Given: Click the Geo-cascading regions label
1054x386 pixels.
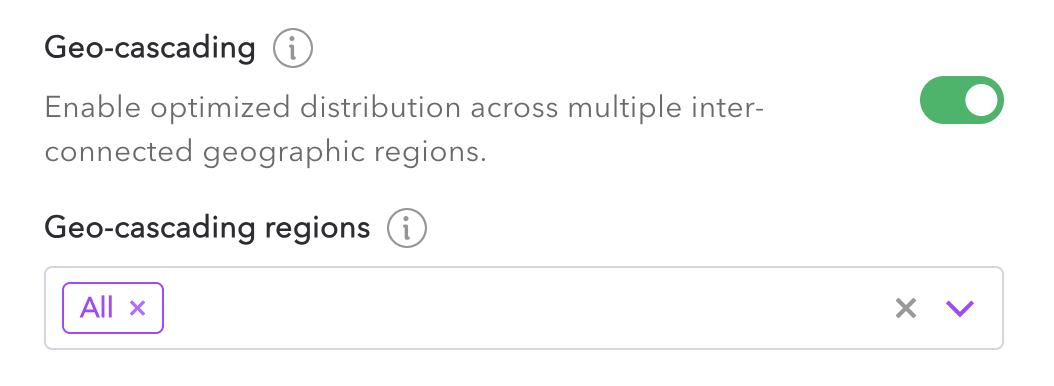Looking at the screenshot, I should click(207, 229).
